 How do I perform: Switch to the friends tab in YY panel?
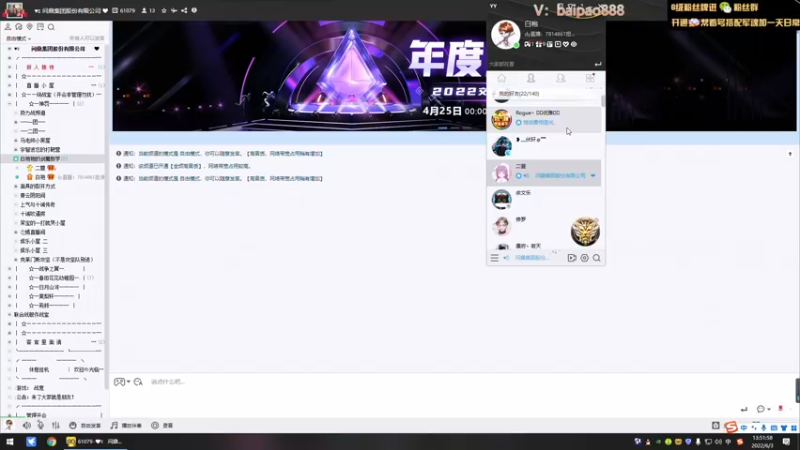coord(531,78)
